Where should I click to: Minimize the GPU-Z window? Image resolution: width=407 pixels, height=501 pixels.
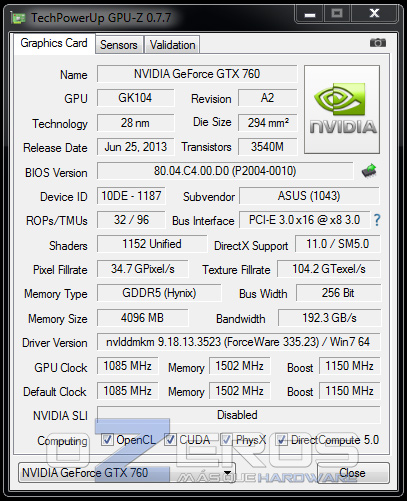(x=310, y=14)
